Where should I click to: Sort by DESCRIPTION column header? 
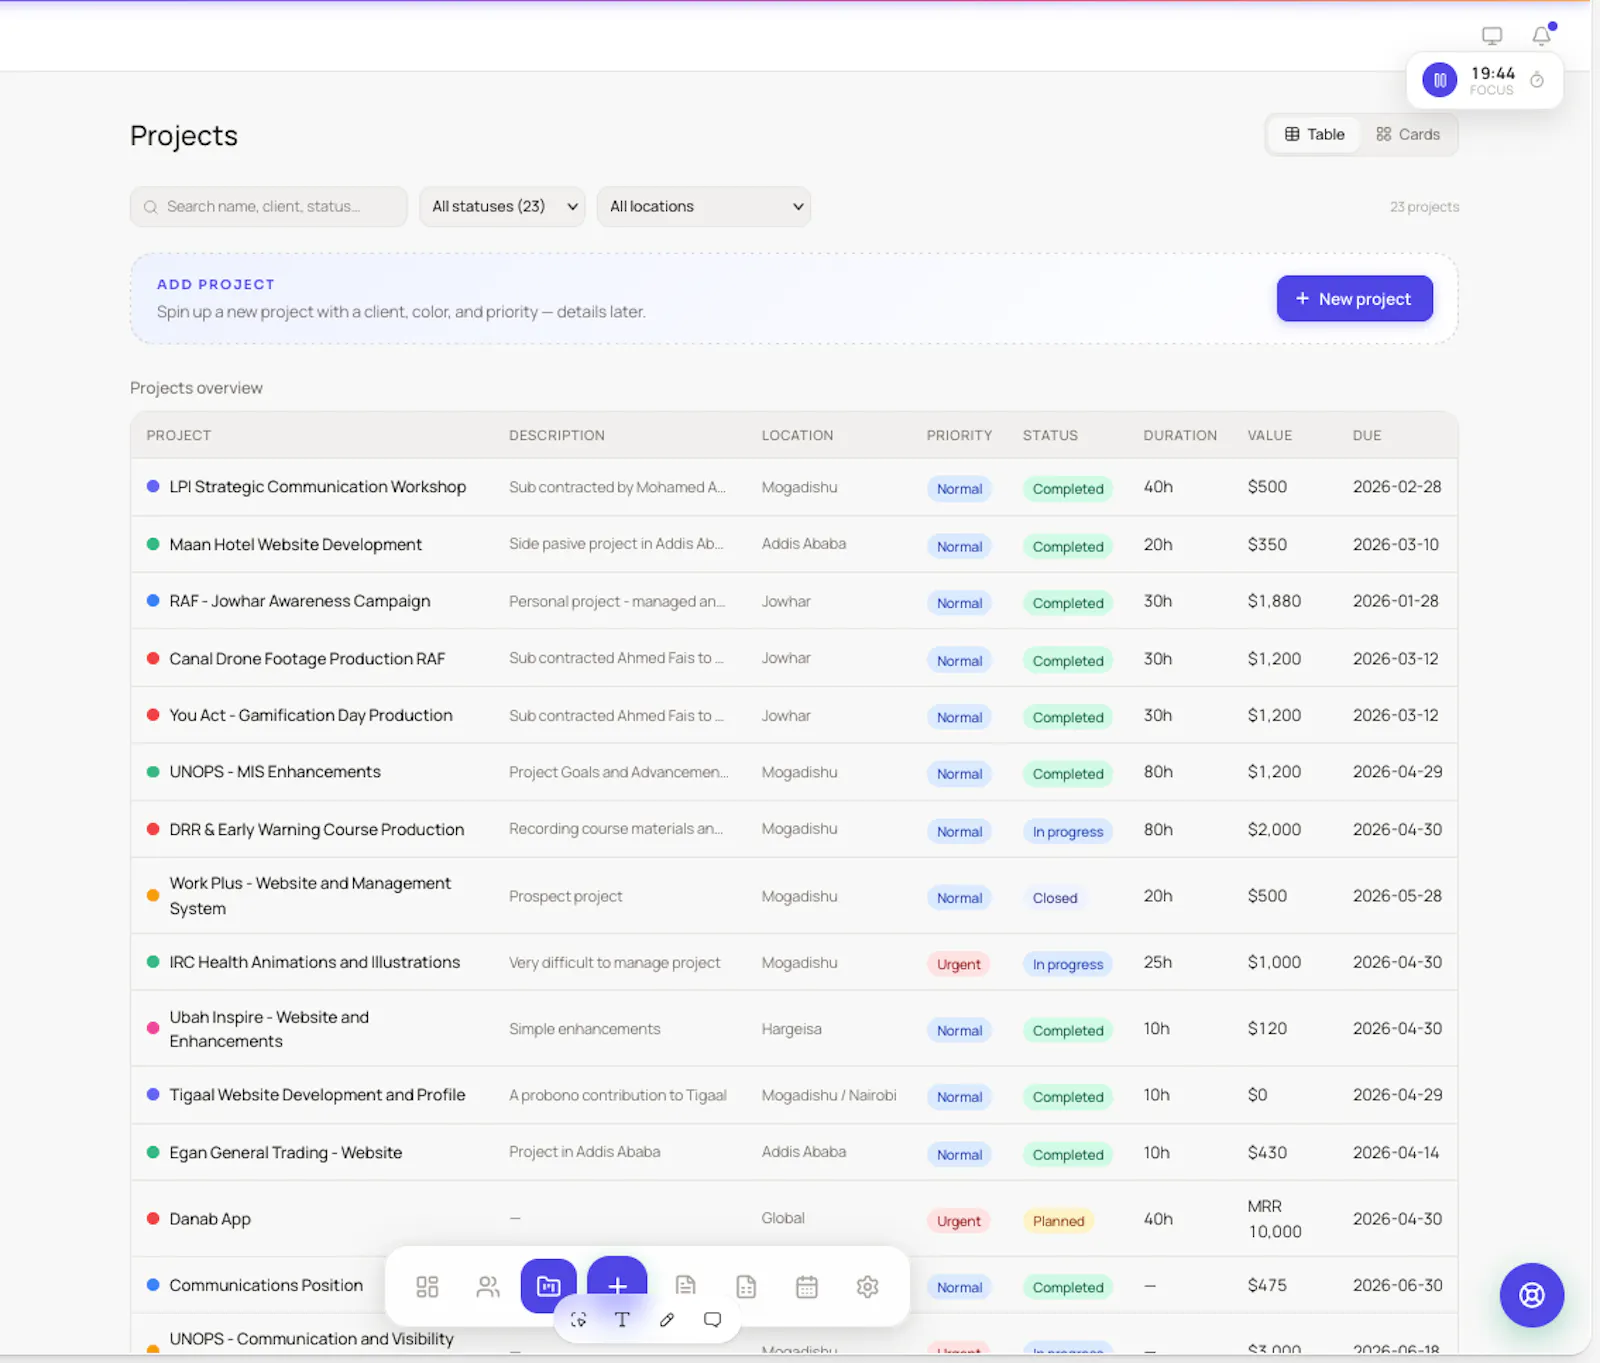556,435
